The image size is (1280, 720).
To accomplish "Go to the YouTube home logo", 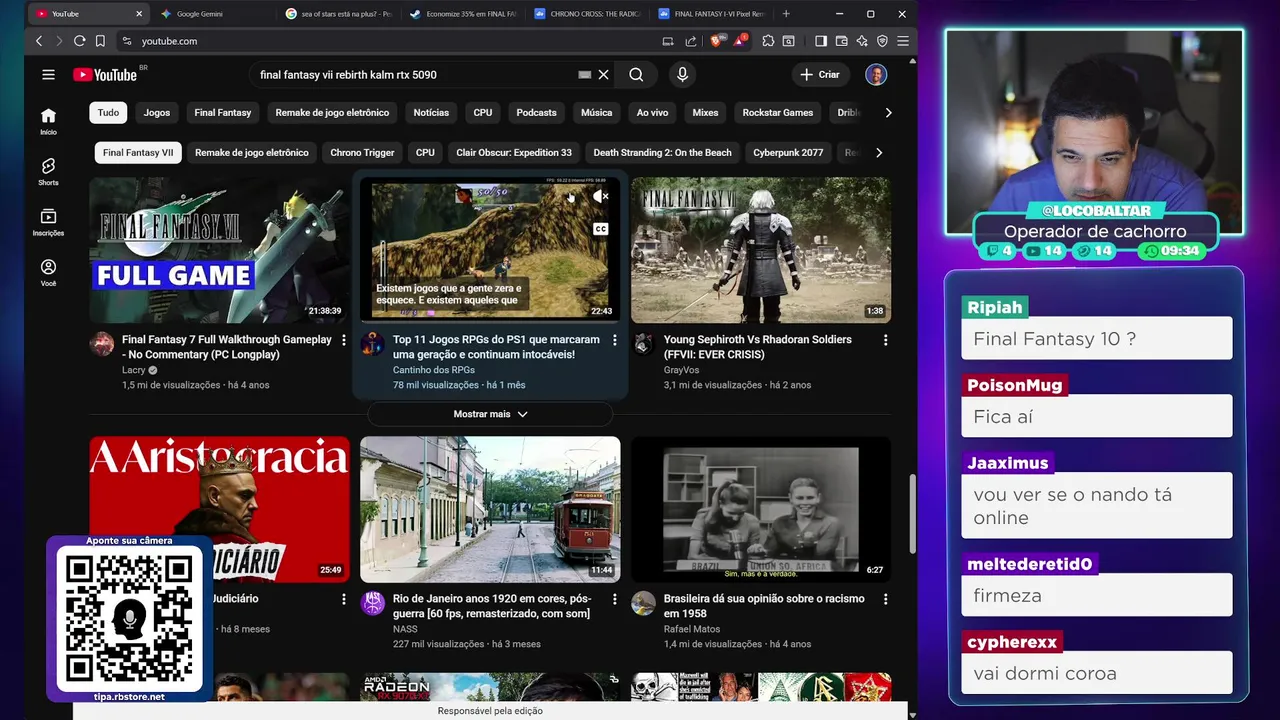I will 105,75.
